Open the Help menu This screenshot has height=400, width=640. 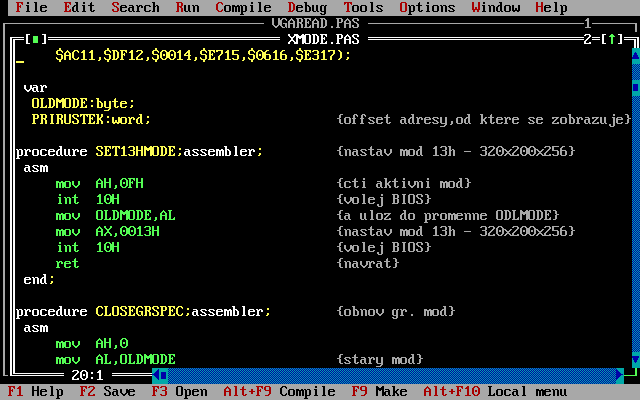[x=551, y=7]
